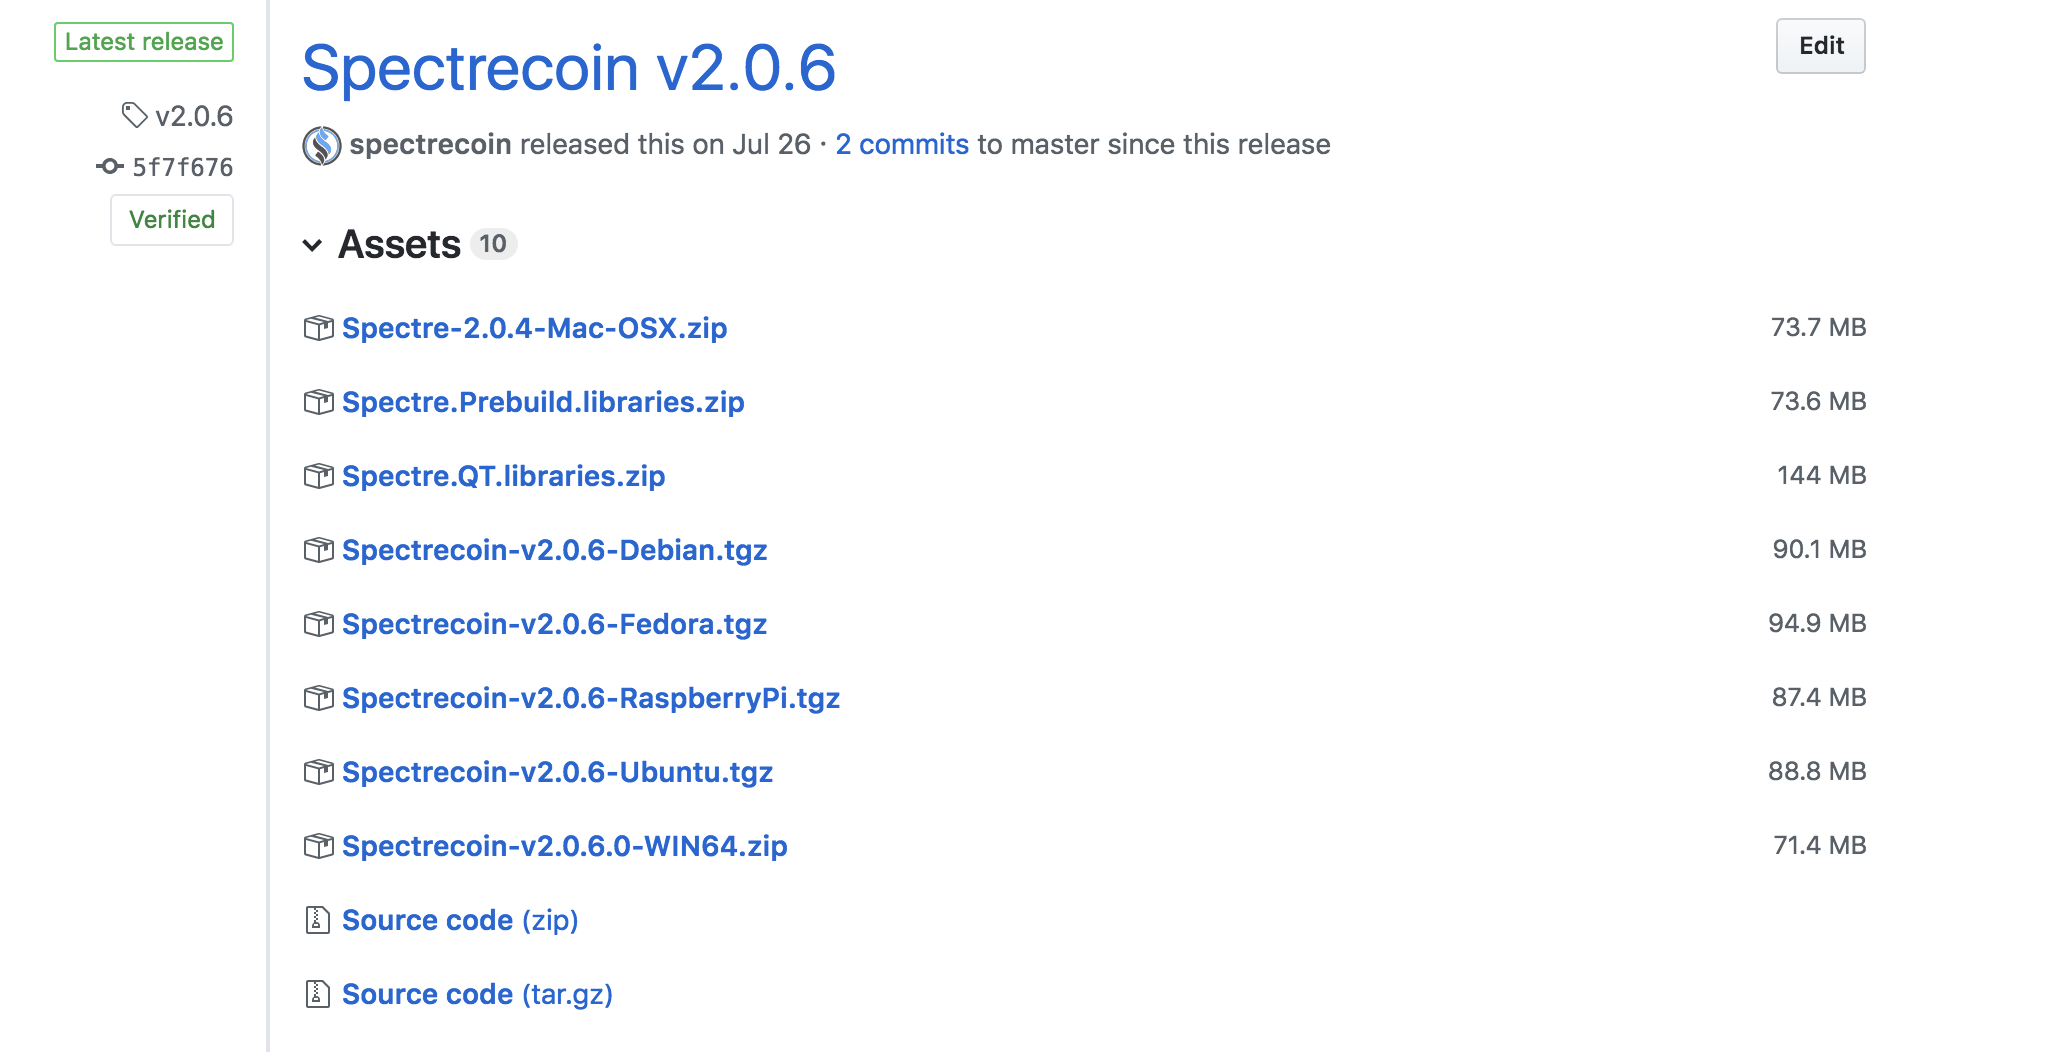Image resolution: width=2052 pixels, height=1052 pixels.
Task: Collapse the Assets section chevron
Action: (312, 245)
